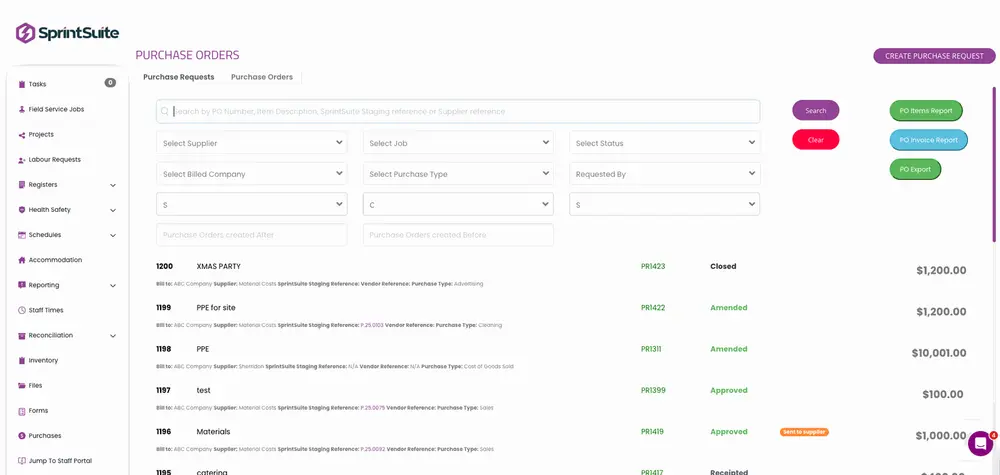Click the Inventory sidebar icon

pyautogui.click(x=22, y=360)
